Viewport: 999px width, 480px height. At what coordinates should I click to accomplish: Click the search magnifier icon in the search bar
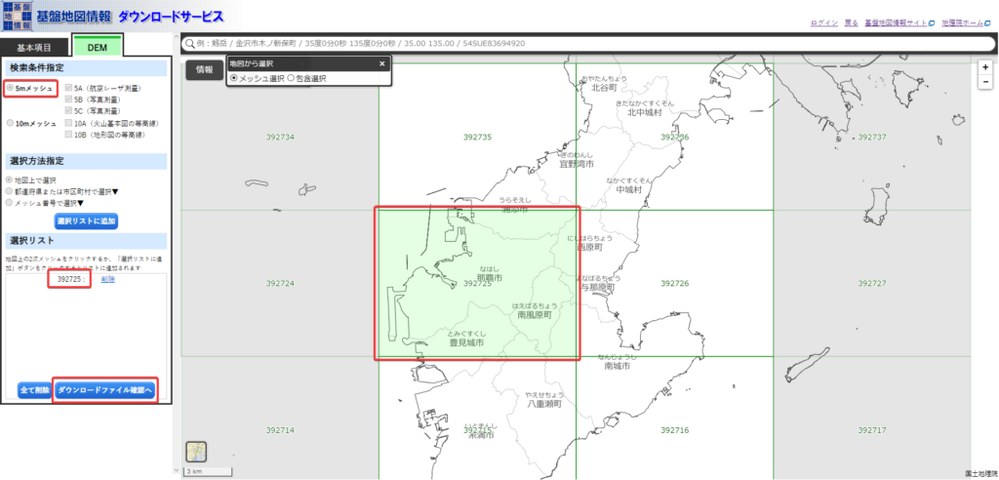click(x=189, y=44)
